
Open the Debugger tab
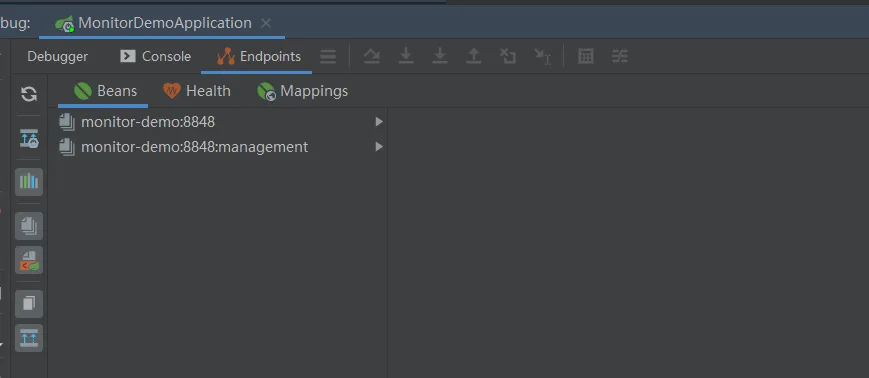click(58, 57)
